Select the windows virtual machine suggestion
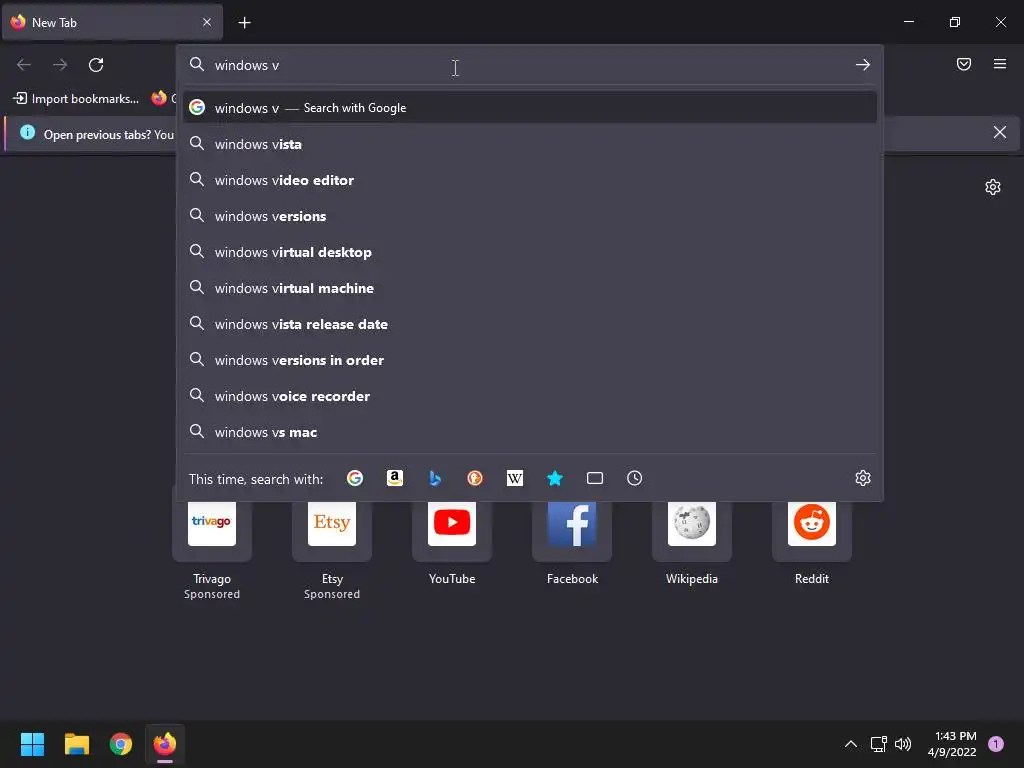This screenshot has height=768, width=1024. click(530, 288)
